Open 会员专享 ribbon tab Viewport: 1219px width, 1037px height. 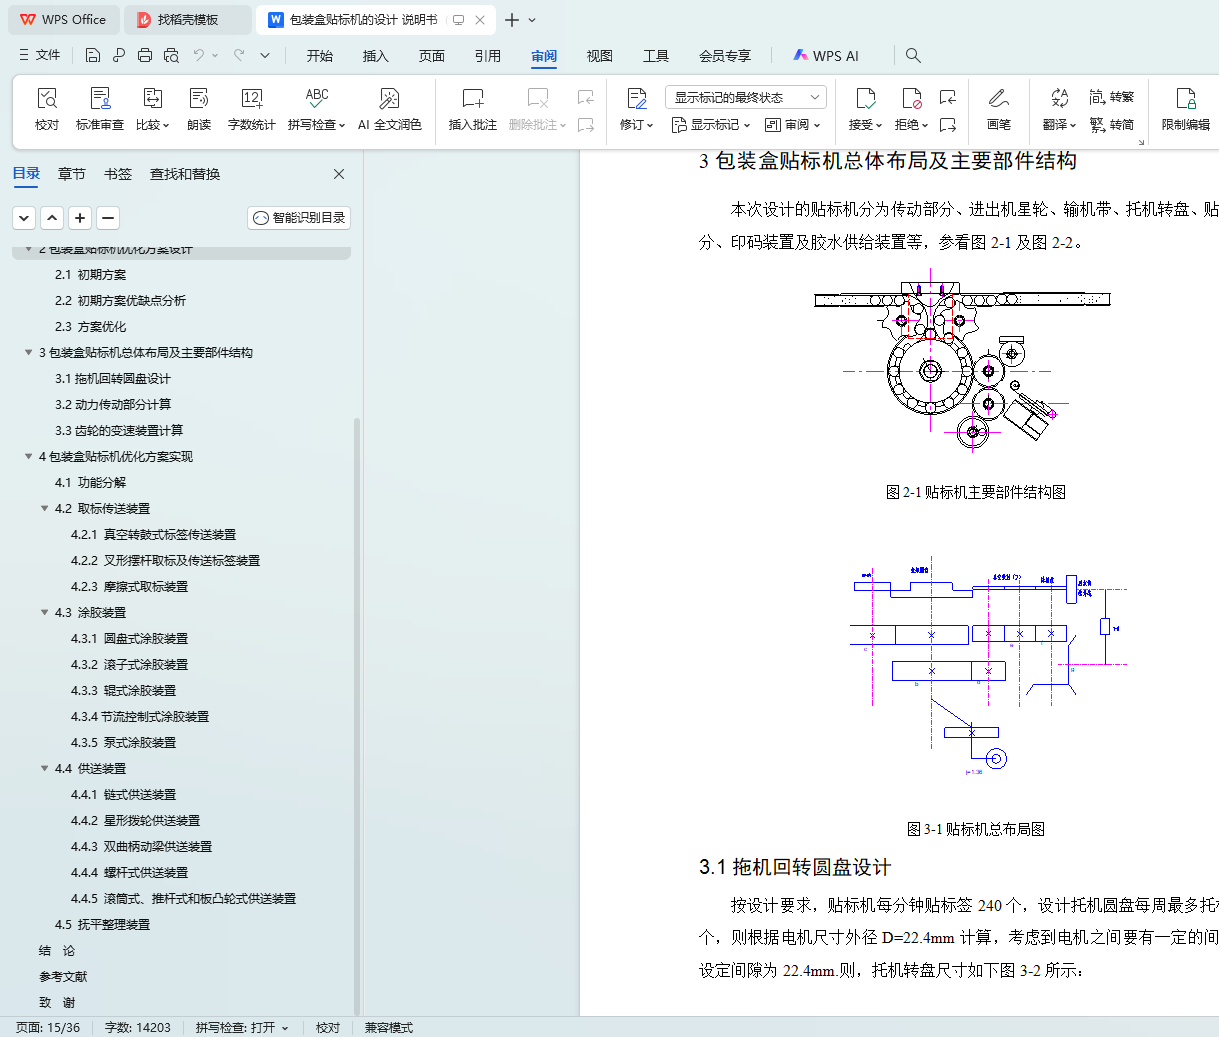(x=725, y=56)
